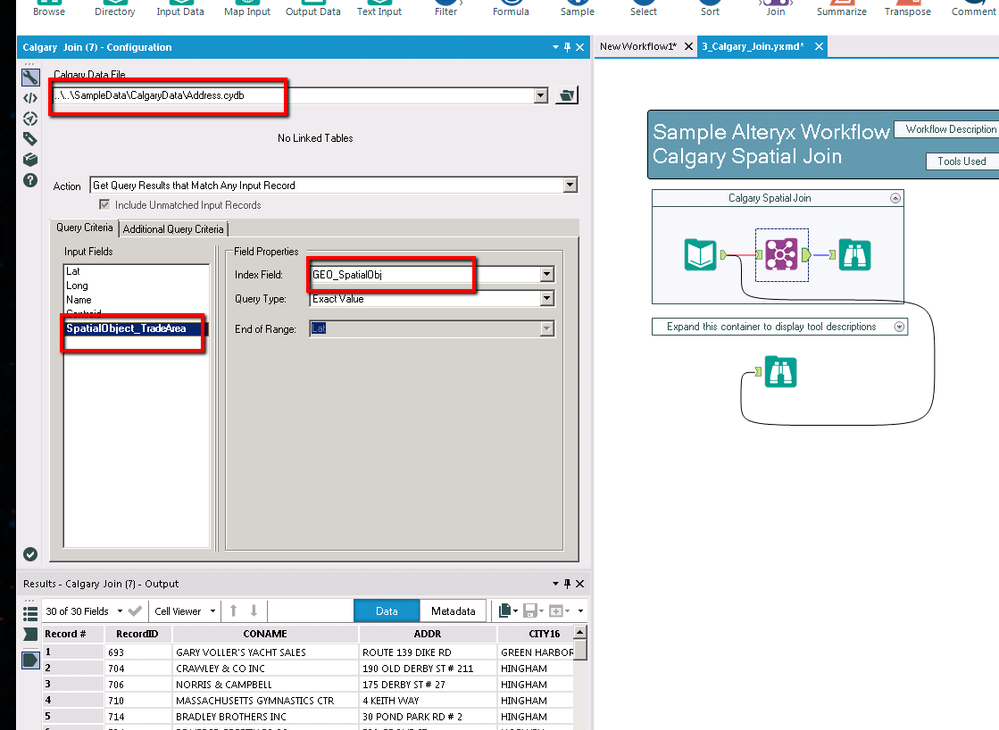Screen dimensions: 999x730
Task: Click the copy results icon
Action: coord(505,611)
